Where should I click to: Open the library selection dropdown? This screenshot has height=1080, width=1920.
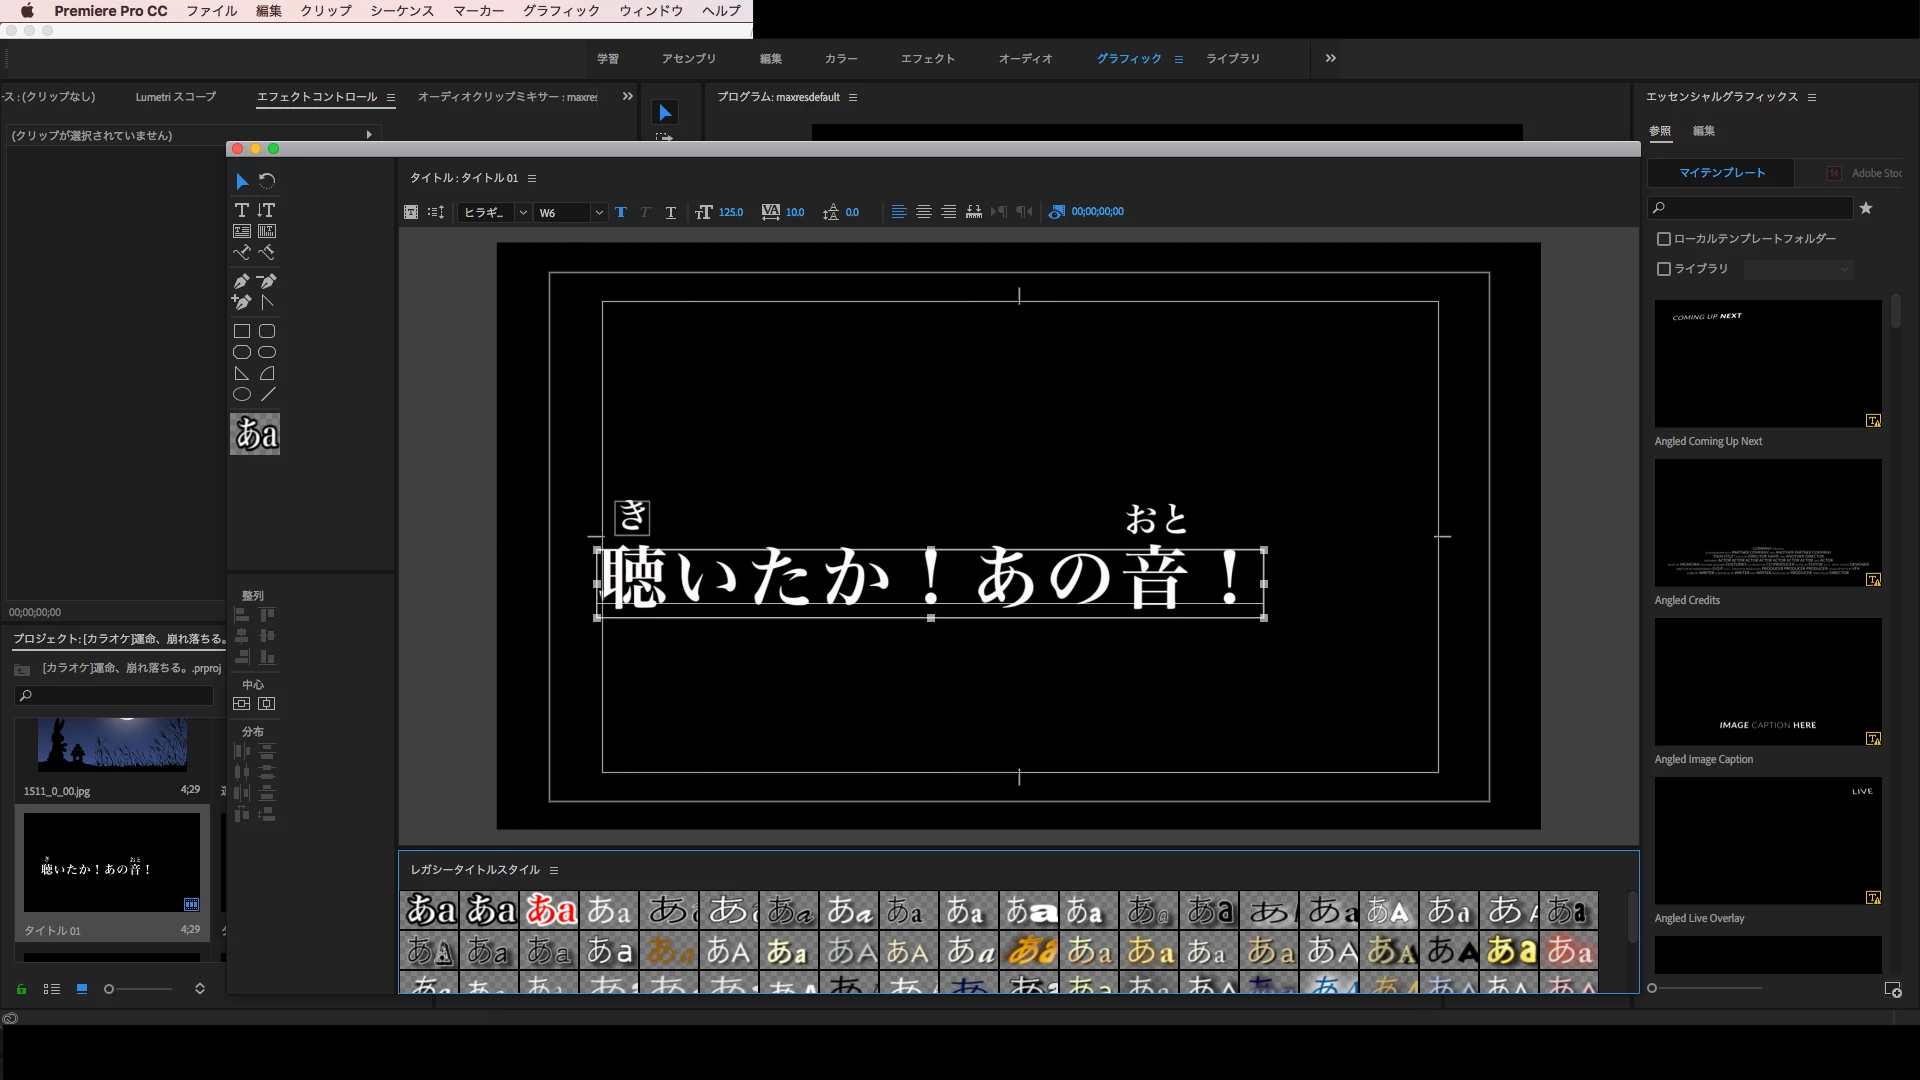tap(1799, 269)
